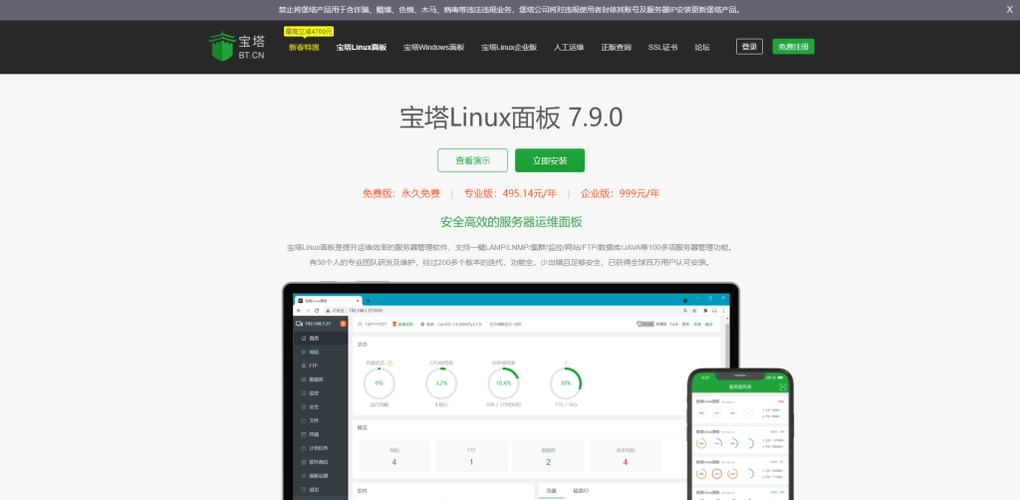Click 安全 shield icon in mockup sidebar
Screen dimensions: 1020x500
coord(303,406)
